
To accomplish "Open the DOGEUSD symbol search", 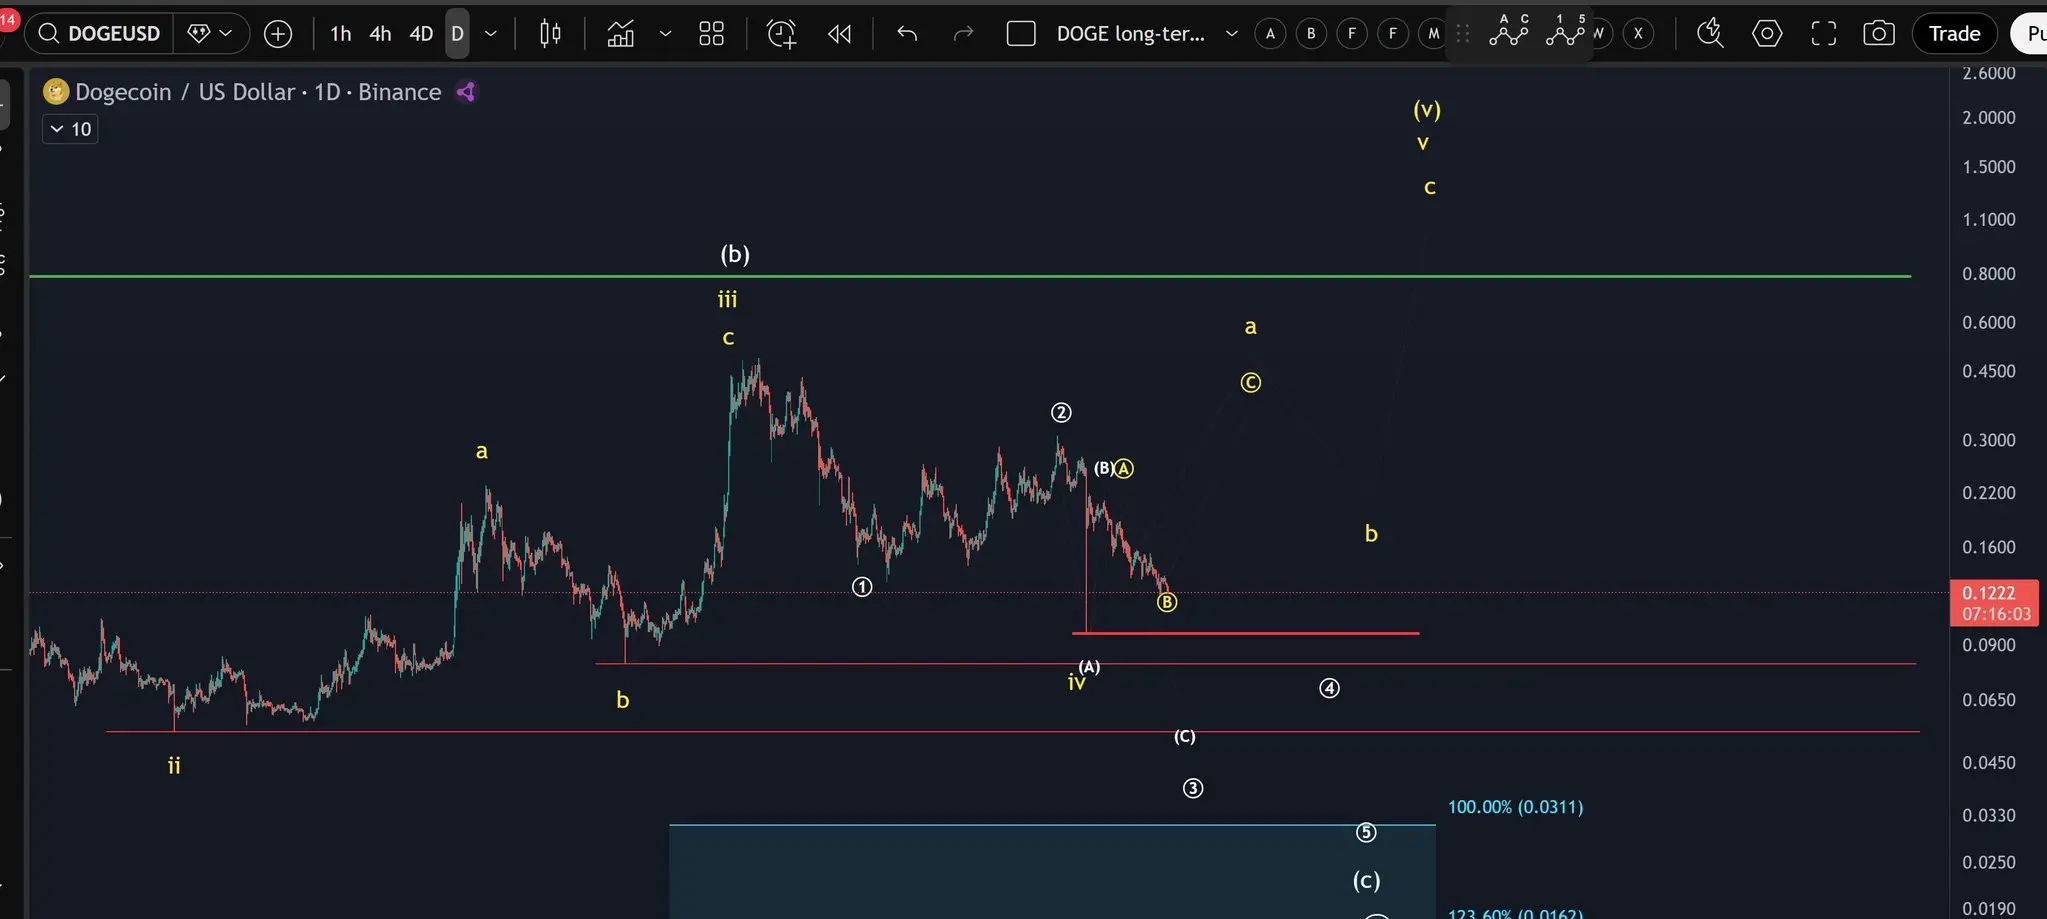I will click(x=99, y=34).
